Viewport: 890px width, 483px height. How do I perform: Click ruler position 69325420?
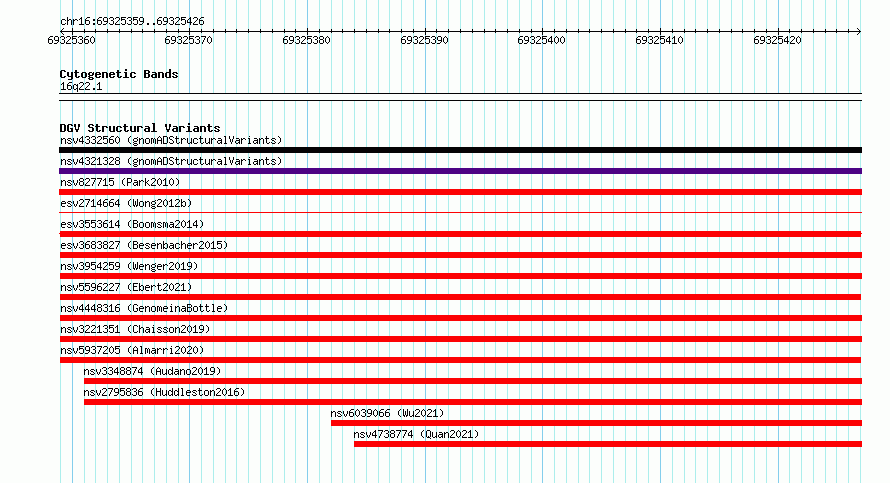[778, 40]
